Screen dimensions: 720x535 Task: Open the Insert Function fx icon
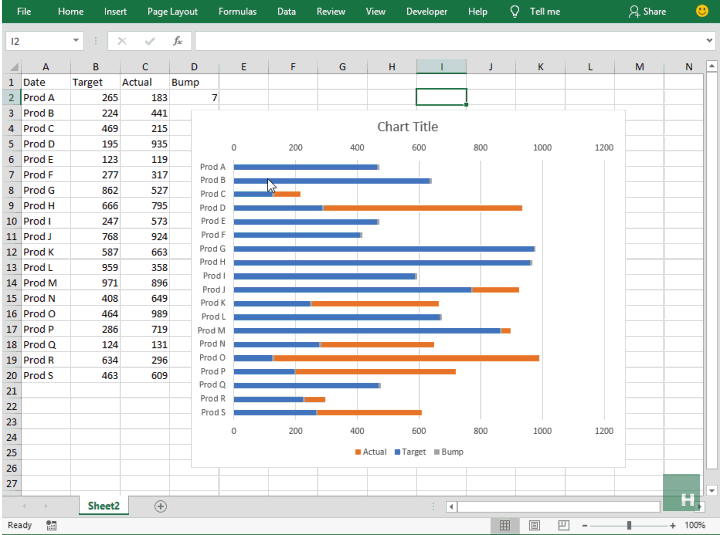(x=178, y=41)
